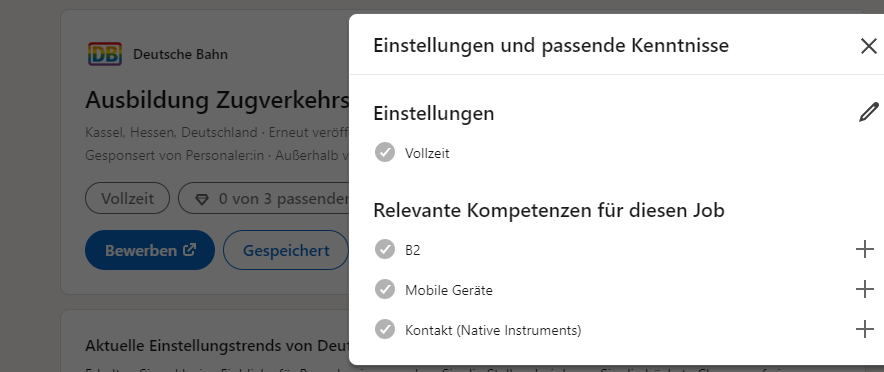Click the Mobile Geräte skill label
Screen dimensions: 884x372
click(x=449, y=290)
